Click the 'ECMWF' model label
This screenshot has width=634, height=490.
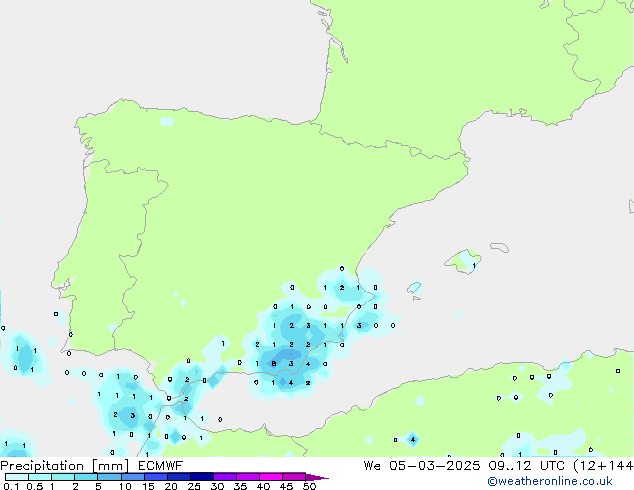pyautogui.click(x=161, y=466)
